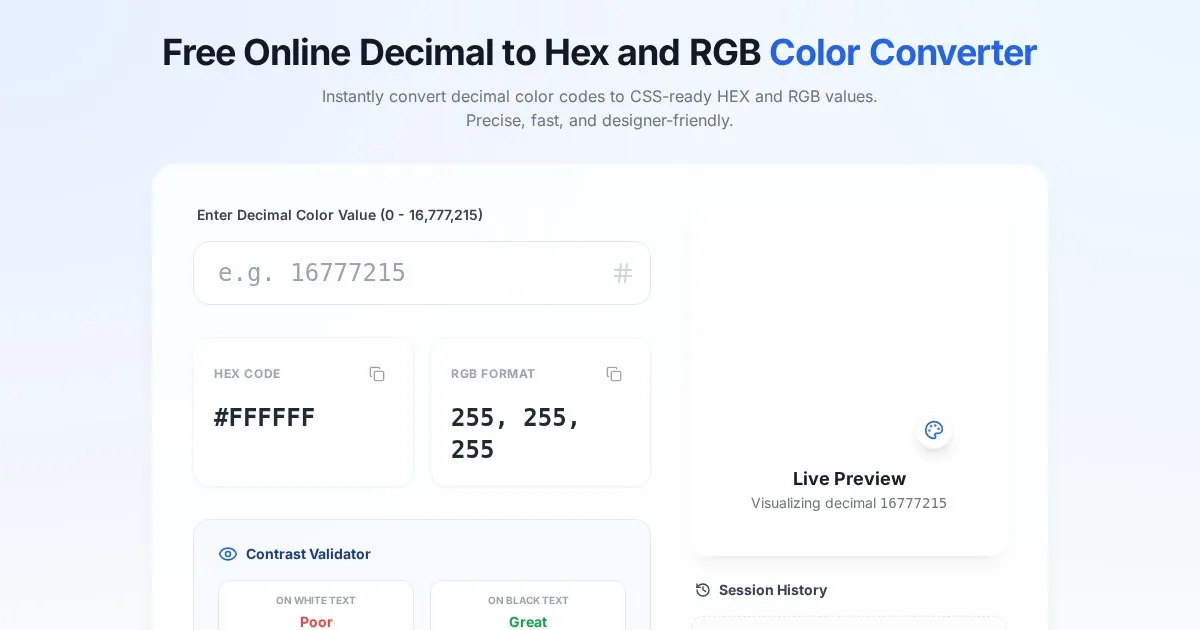Click the Session History heading

(773, 590)
